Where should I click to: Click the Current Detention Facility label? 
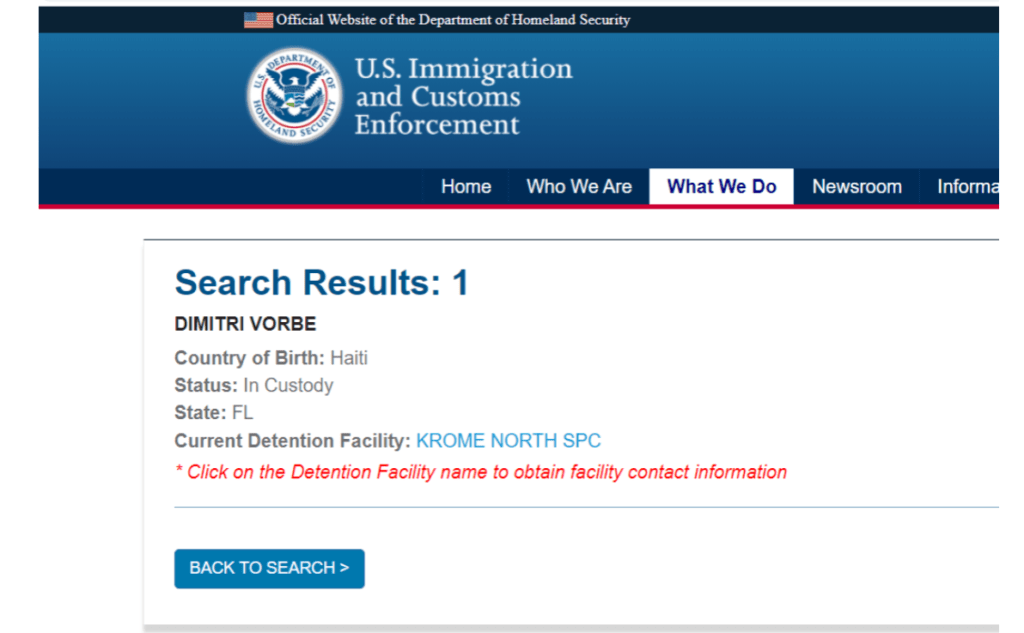pos(292,441)
